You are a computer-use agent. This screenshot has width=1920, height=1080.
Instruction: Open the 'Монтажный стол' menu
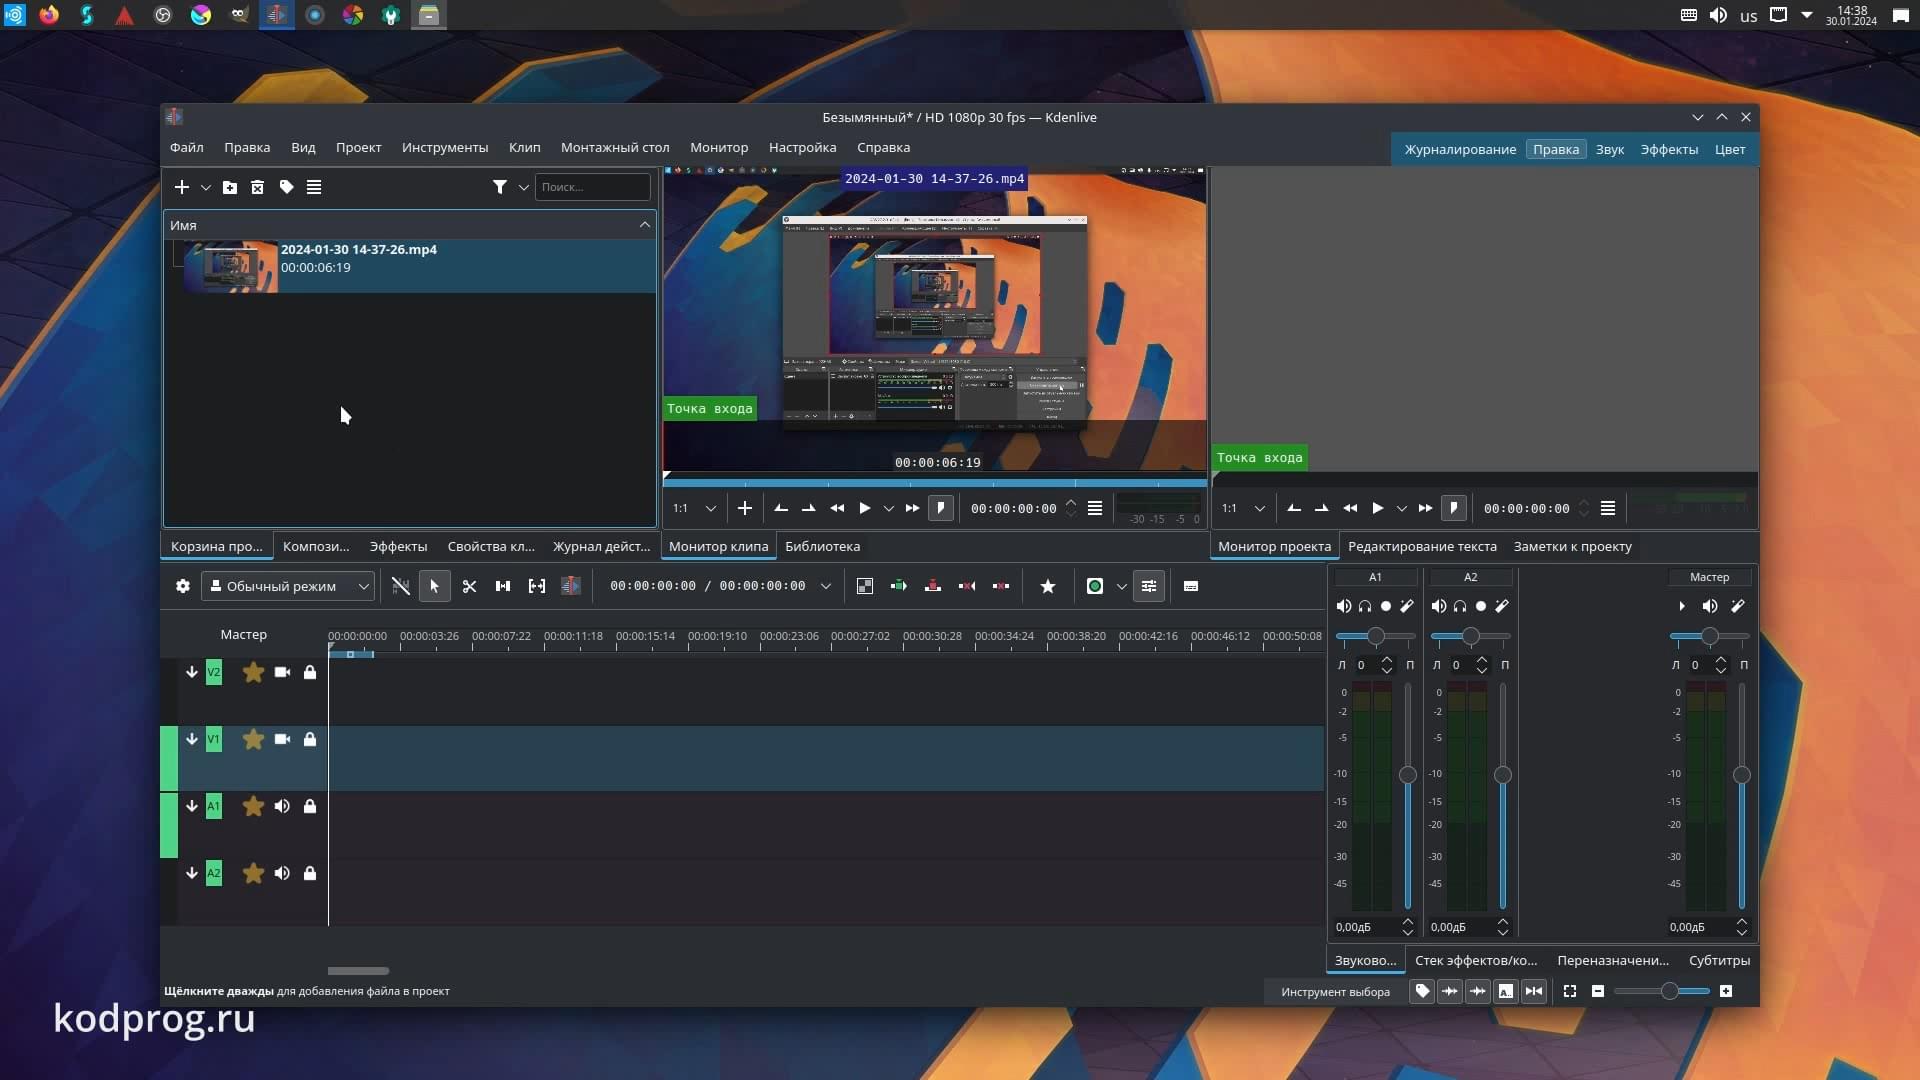pos(615,148)
